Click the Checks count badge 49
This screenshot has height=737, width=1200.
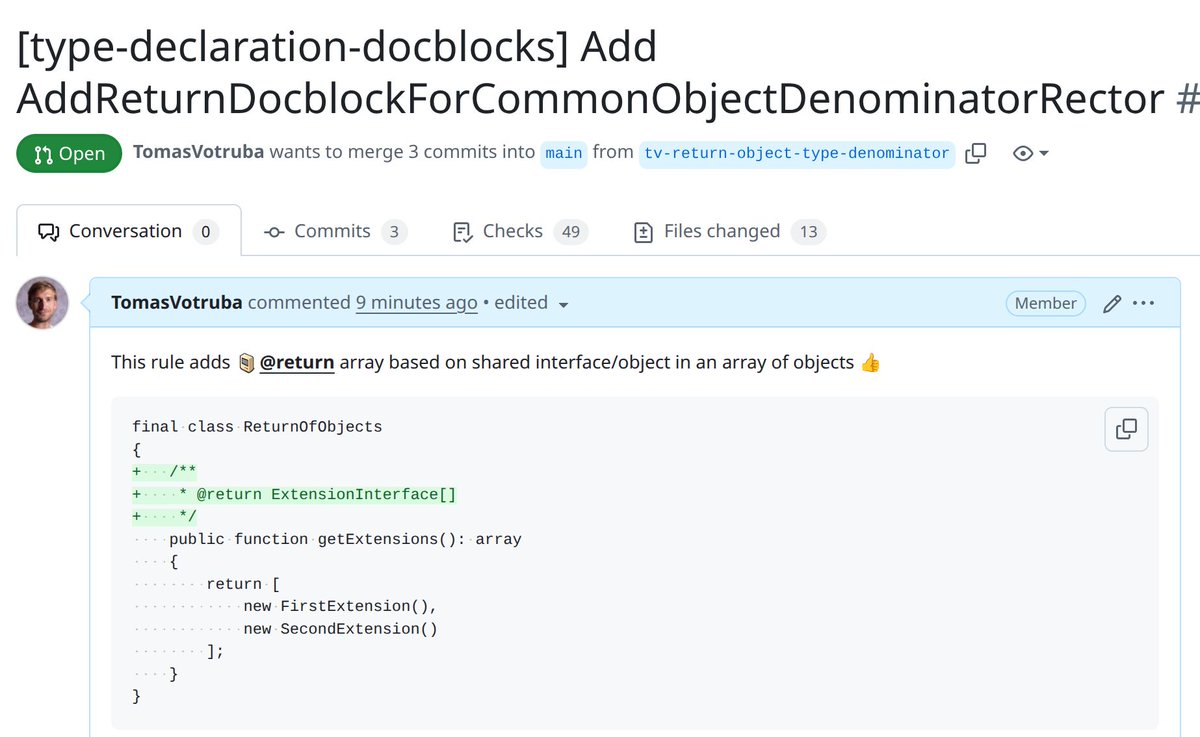[571, 232]
